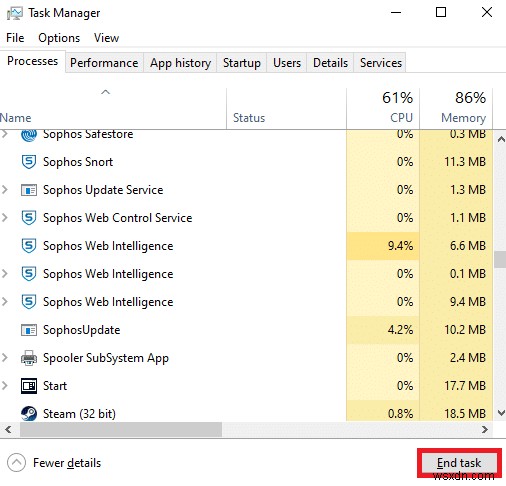The width and height of the screenshot is (506, 486).
Task: Switch to the App history tab
Action: coord(180,63)
